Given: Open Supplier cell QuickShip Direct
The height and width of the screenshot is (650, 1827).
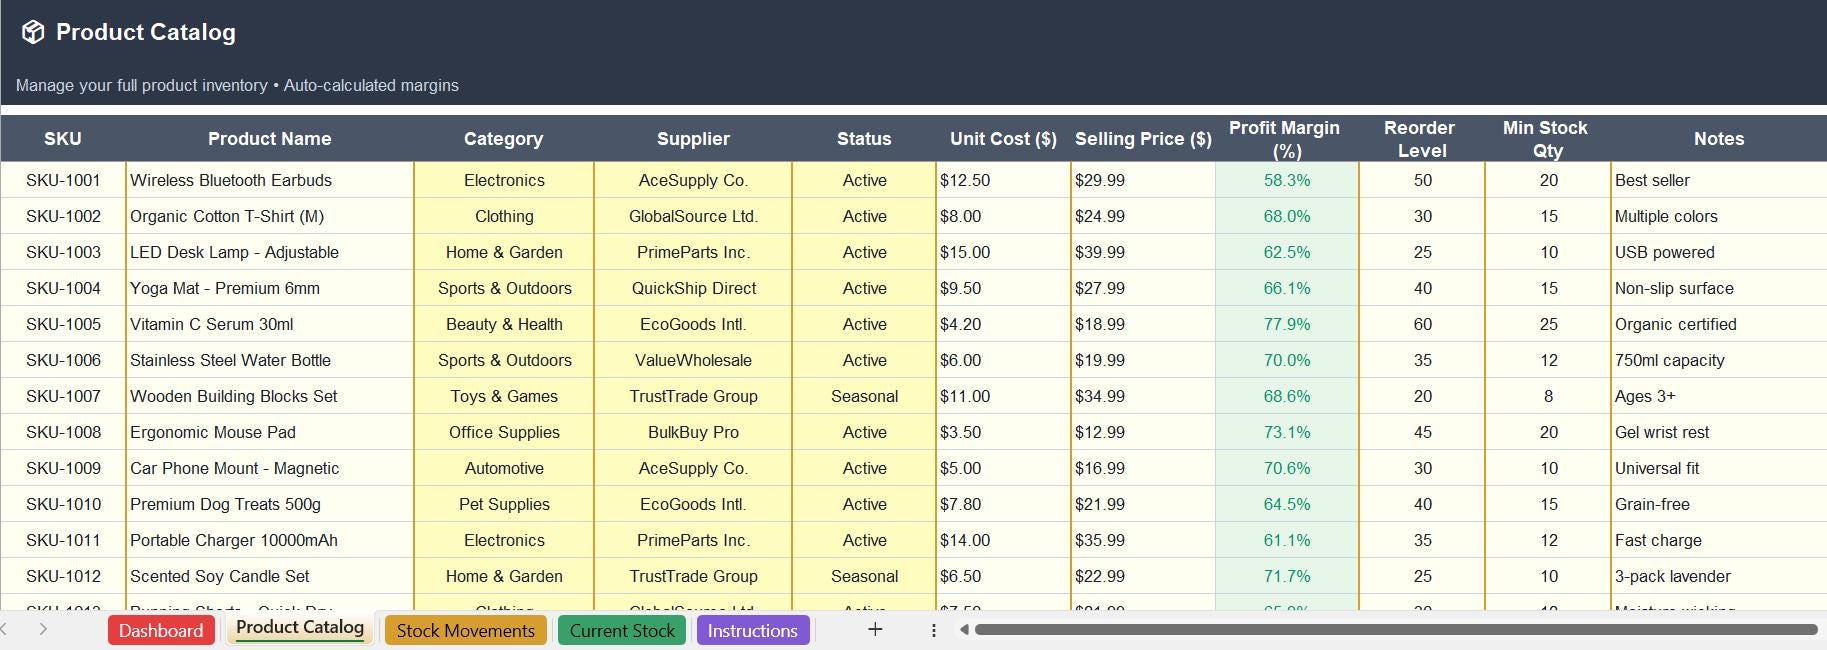Looking at the screenshot, I should (x=693, y=288).
